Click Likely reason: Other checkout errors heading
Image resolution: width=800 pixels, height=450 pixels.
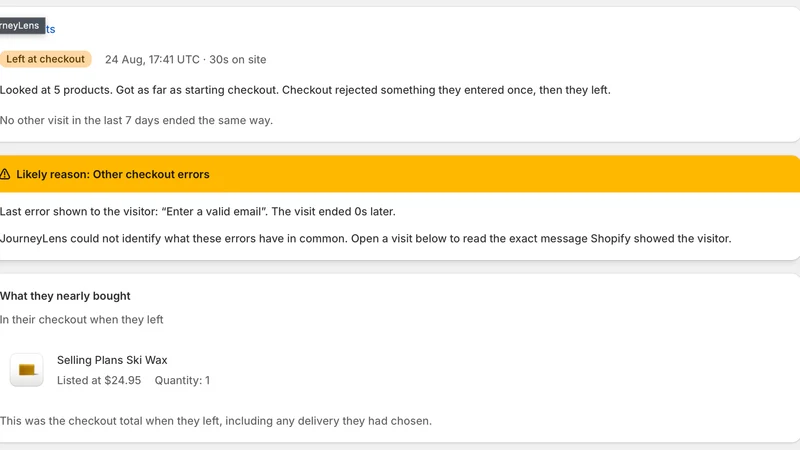coord(113,174)
